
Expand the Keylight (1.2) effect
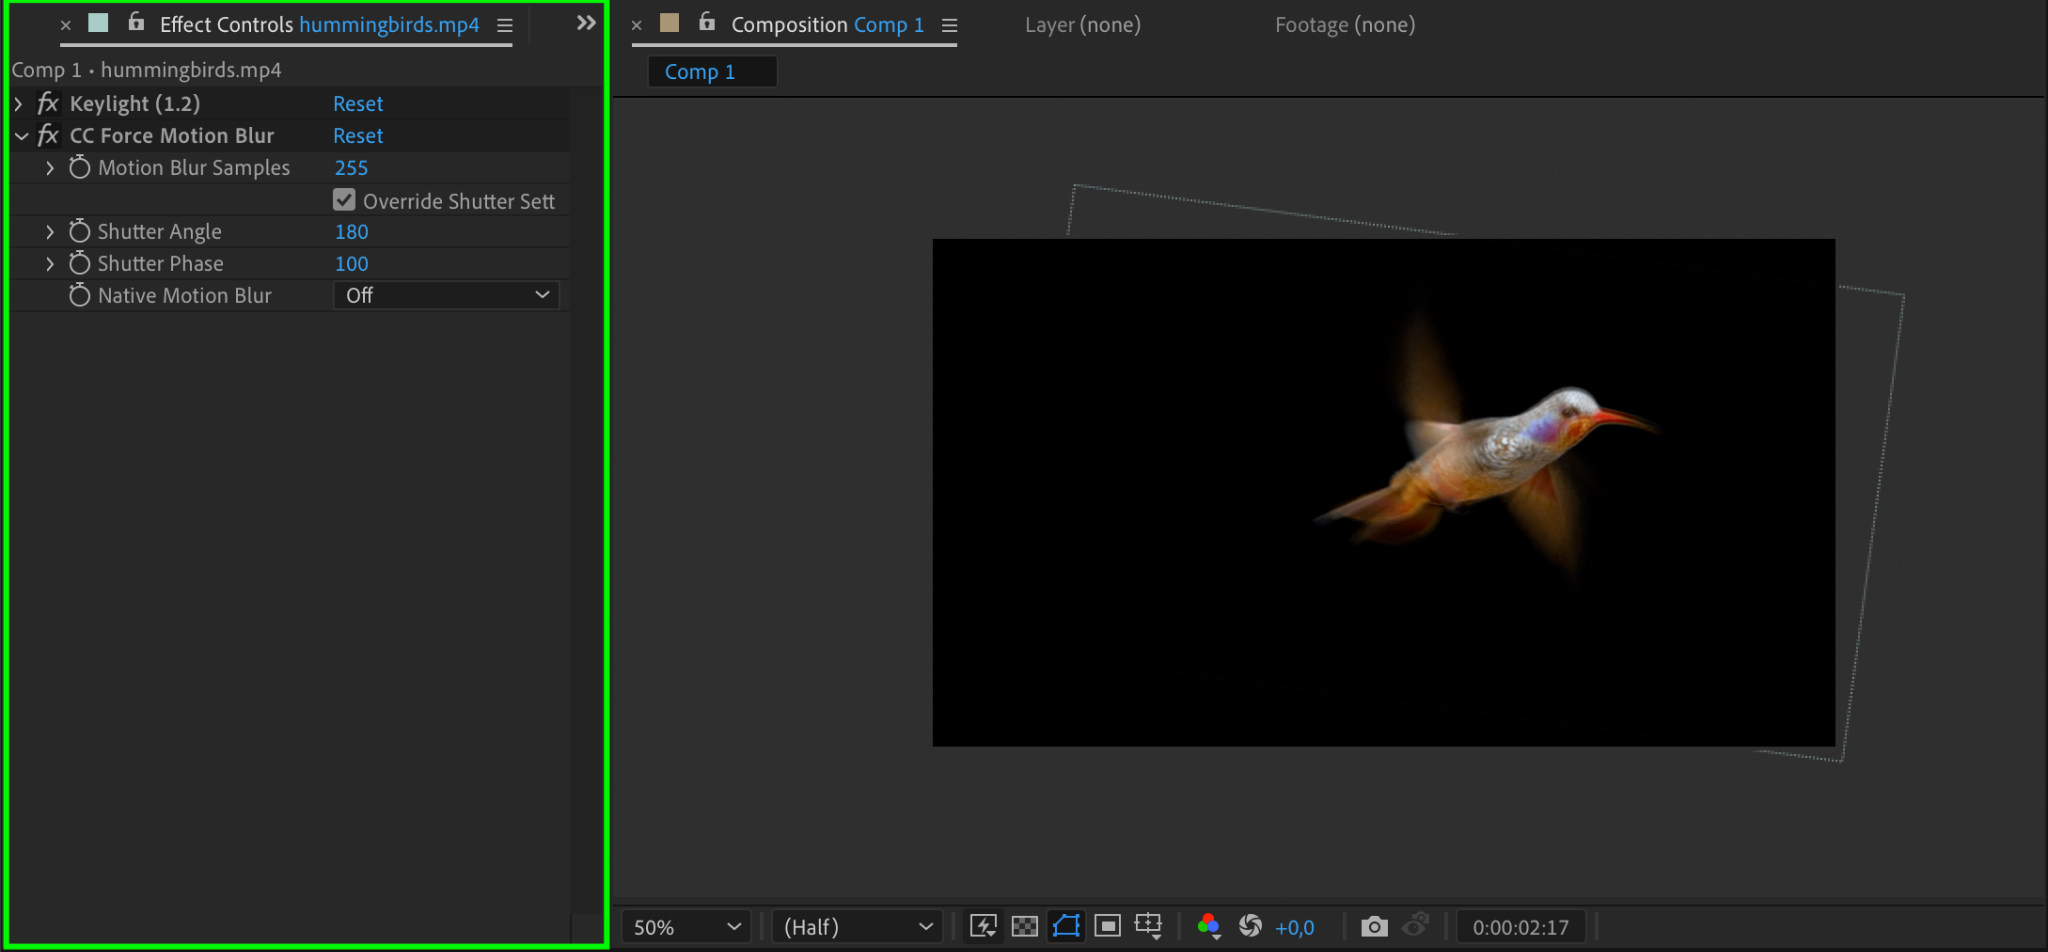(x=18, y=103)
